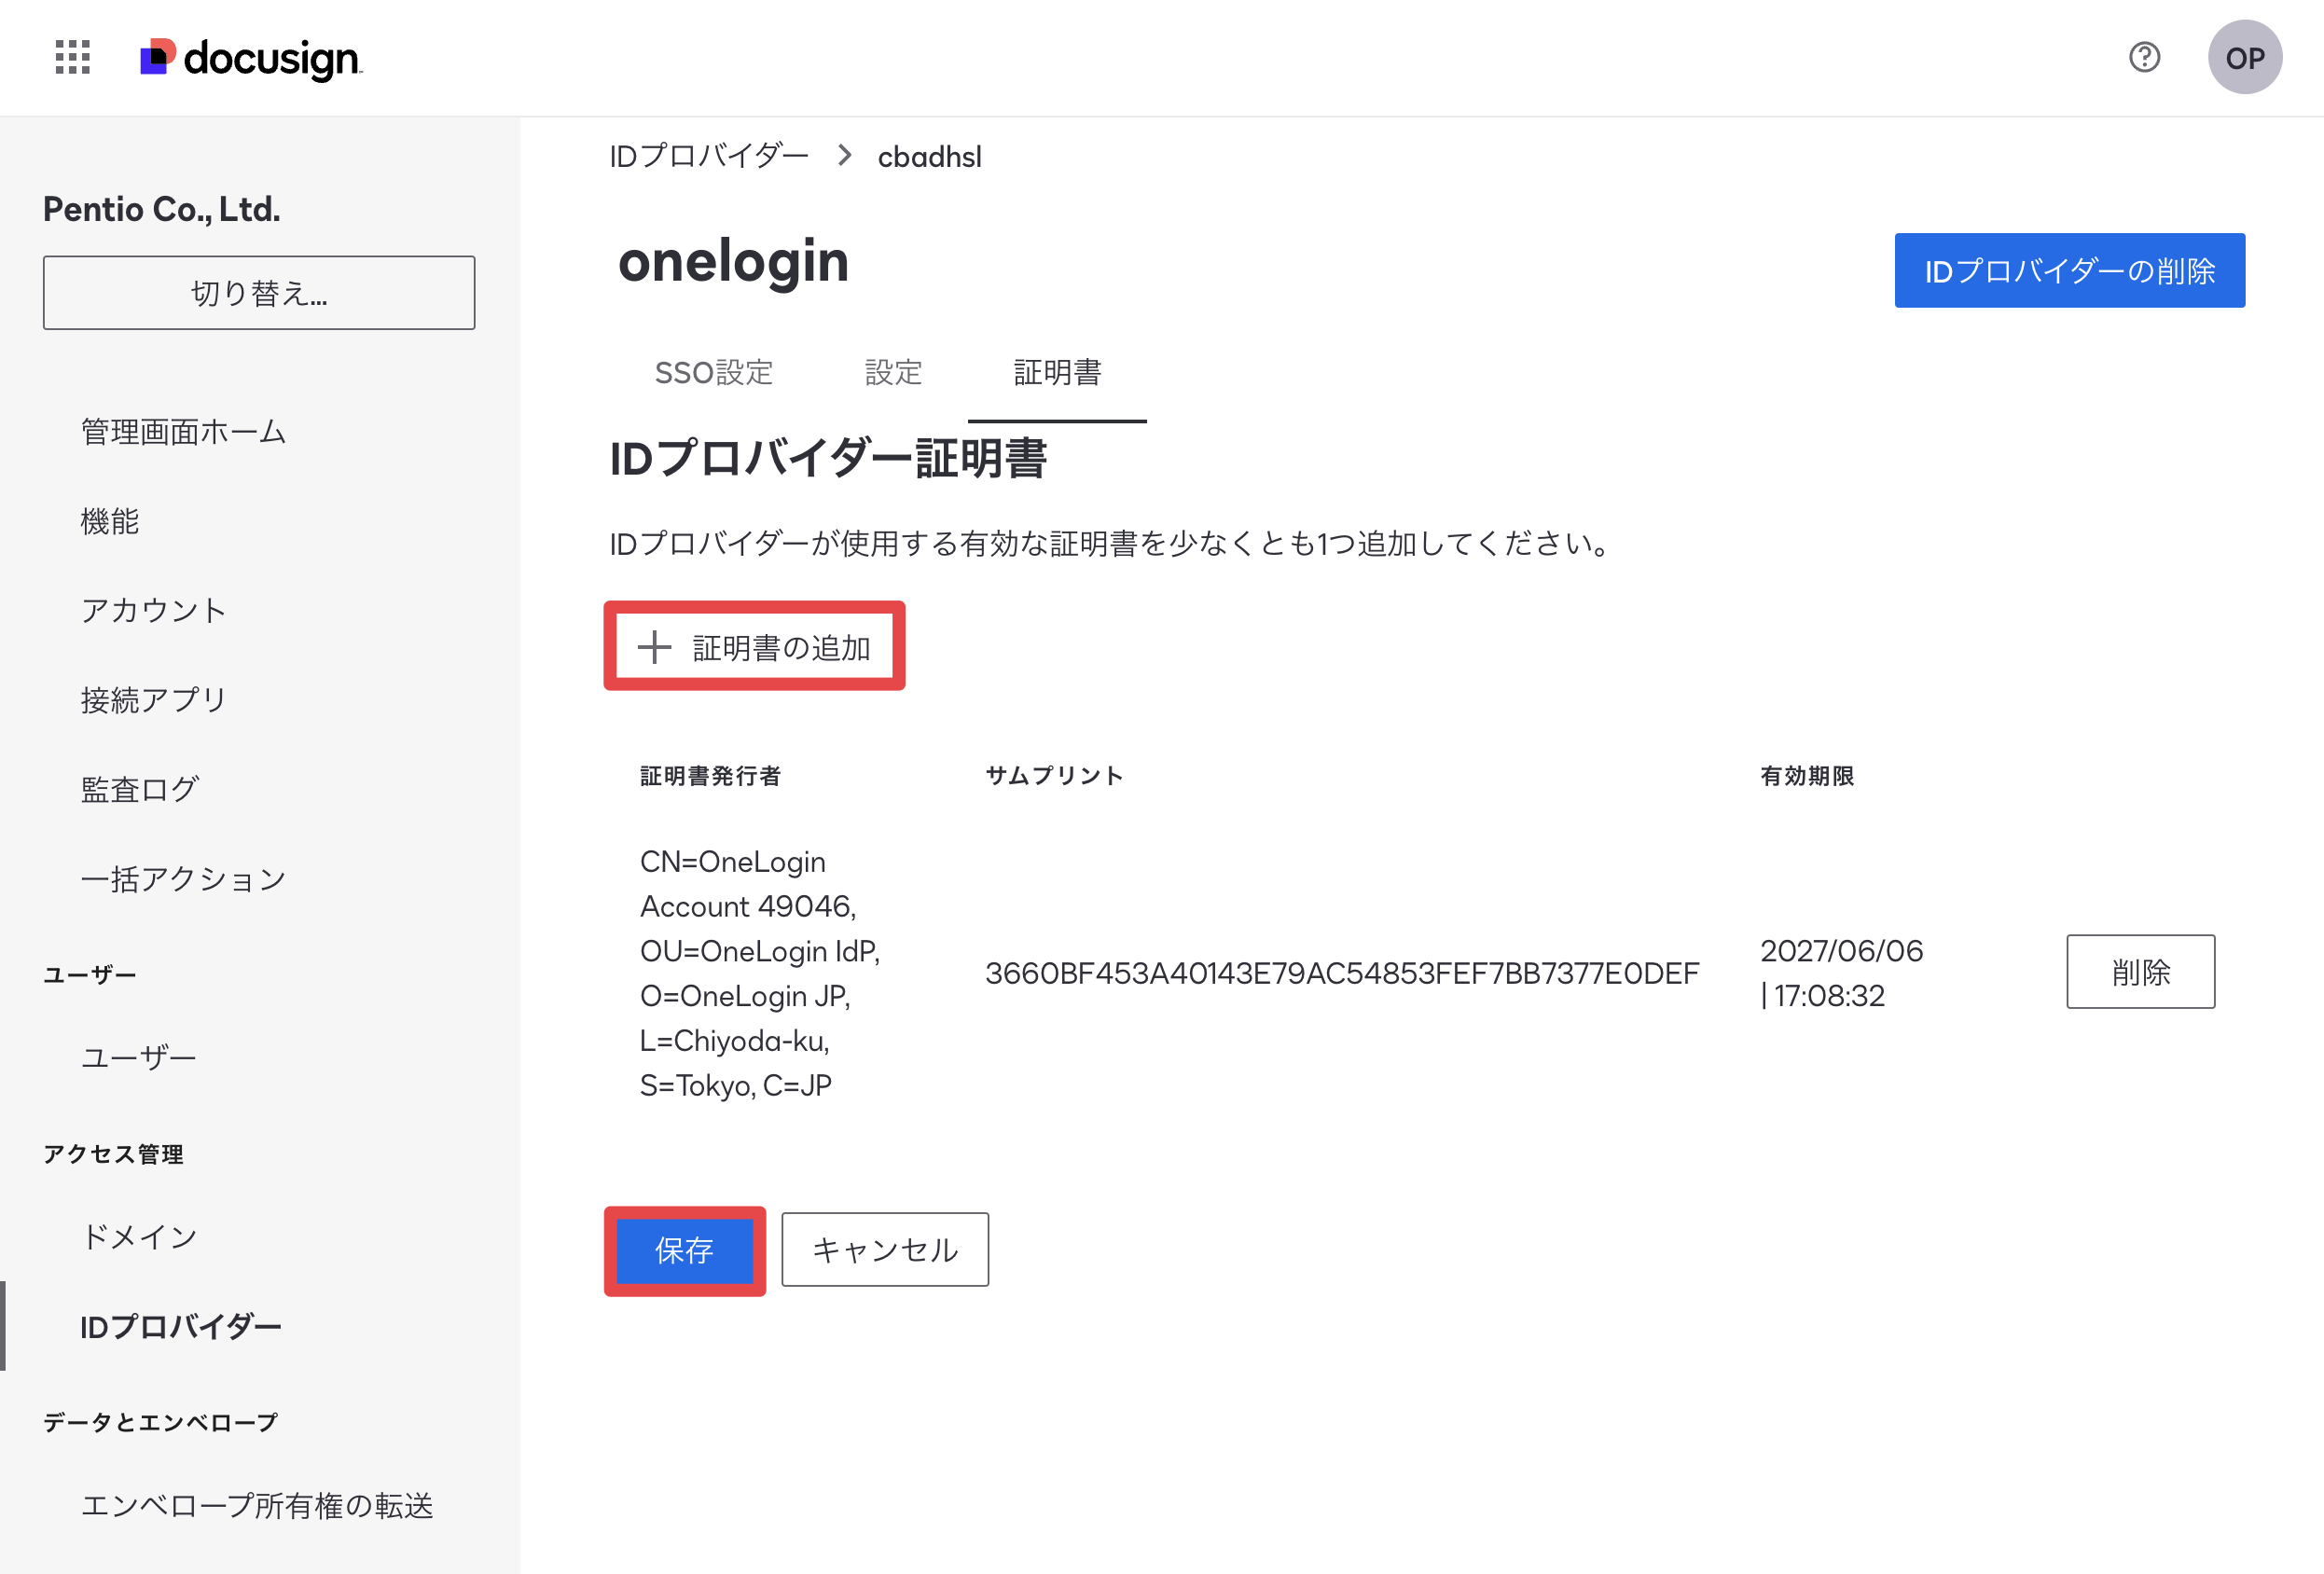Open 機能 in the sidebar

tap(110, 521)
